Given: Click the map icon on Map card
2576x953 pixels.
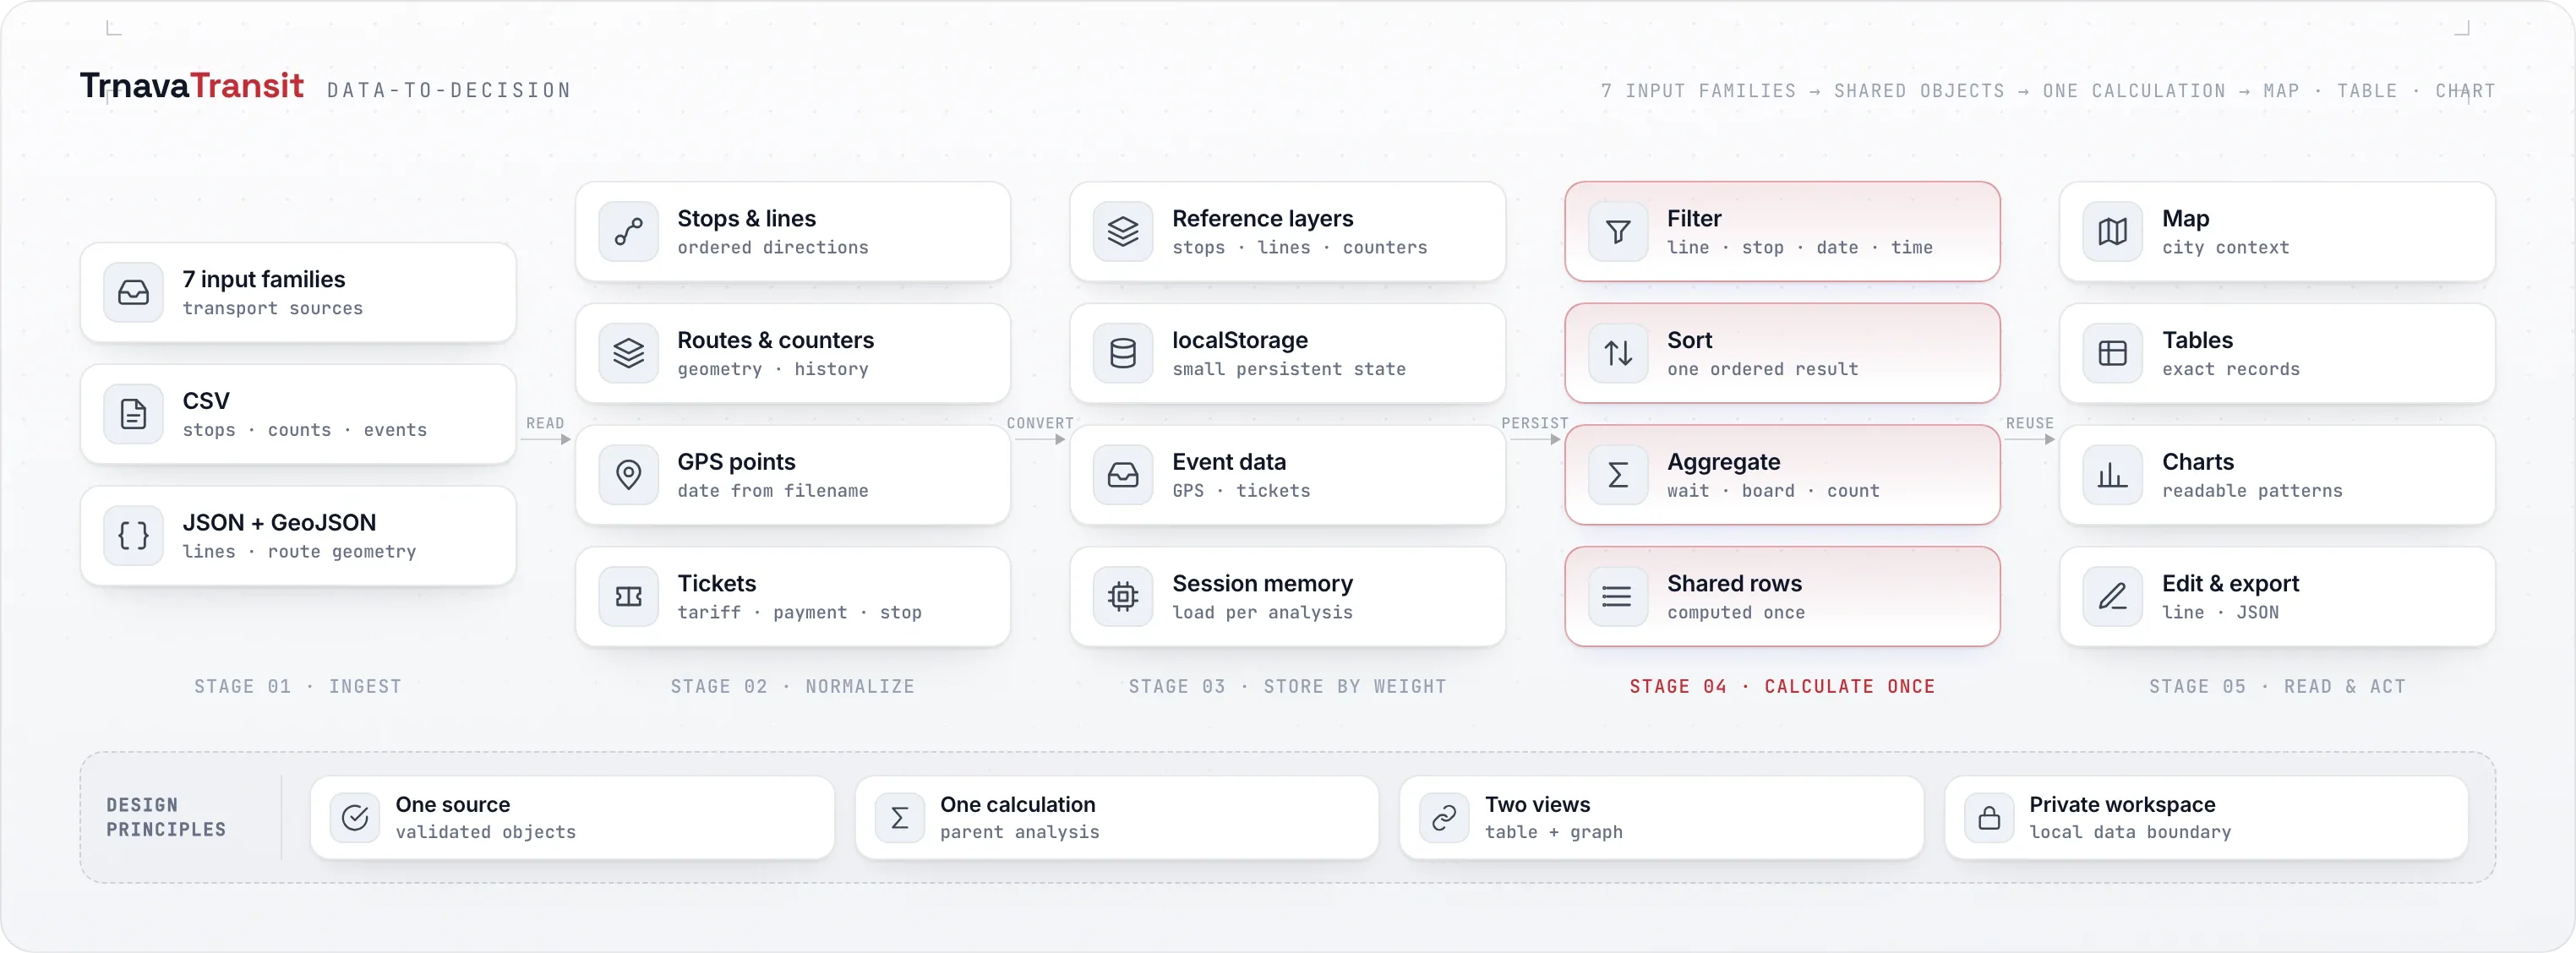Looking at the screenshot, I should [2112, 232].
